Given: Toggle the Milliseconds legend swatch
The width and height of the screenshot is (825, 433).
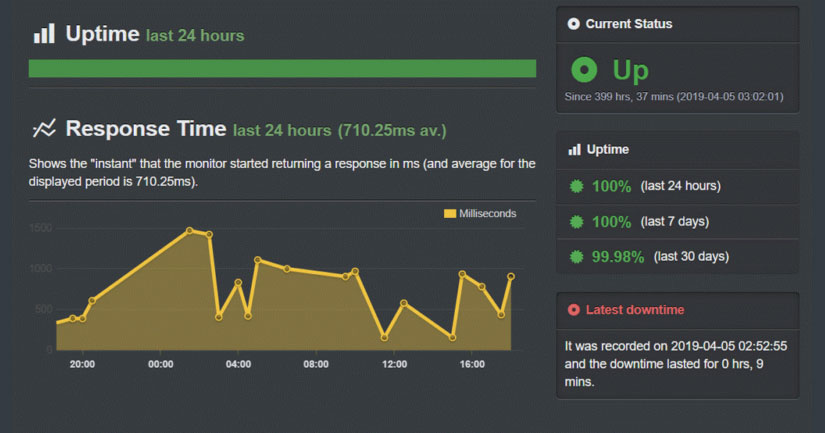Looking at the screenshot, I should click(449, 213).
